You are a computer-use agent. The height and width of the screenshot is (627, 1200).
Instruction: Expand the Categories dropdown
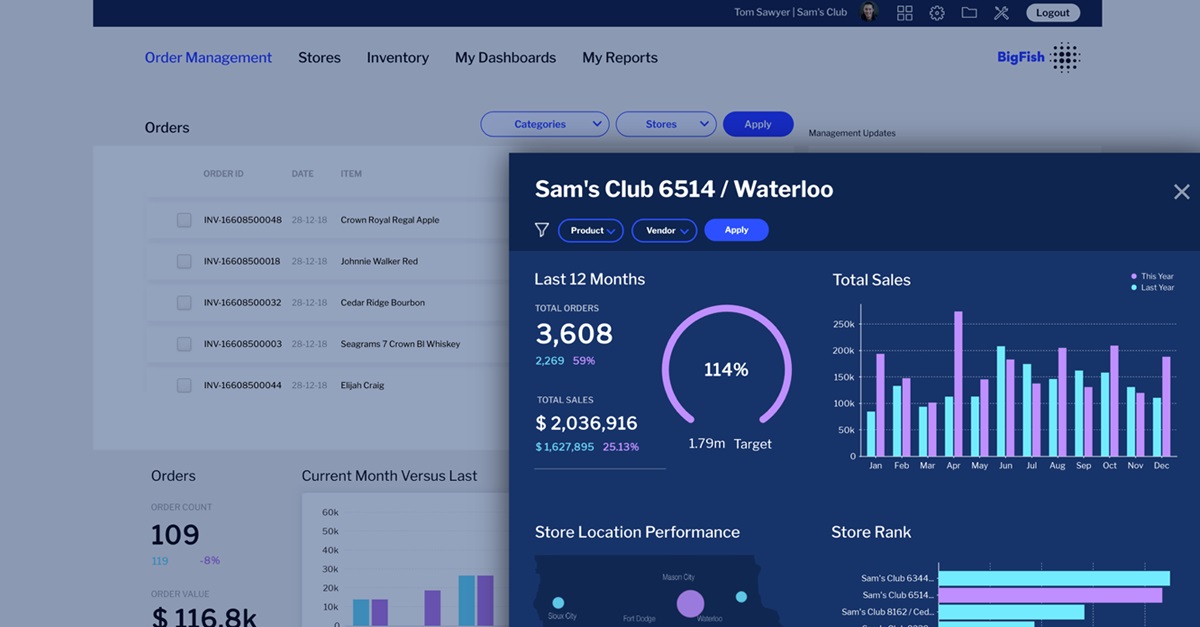click(x=545, y=124)
